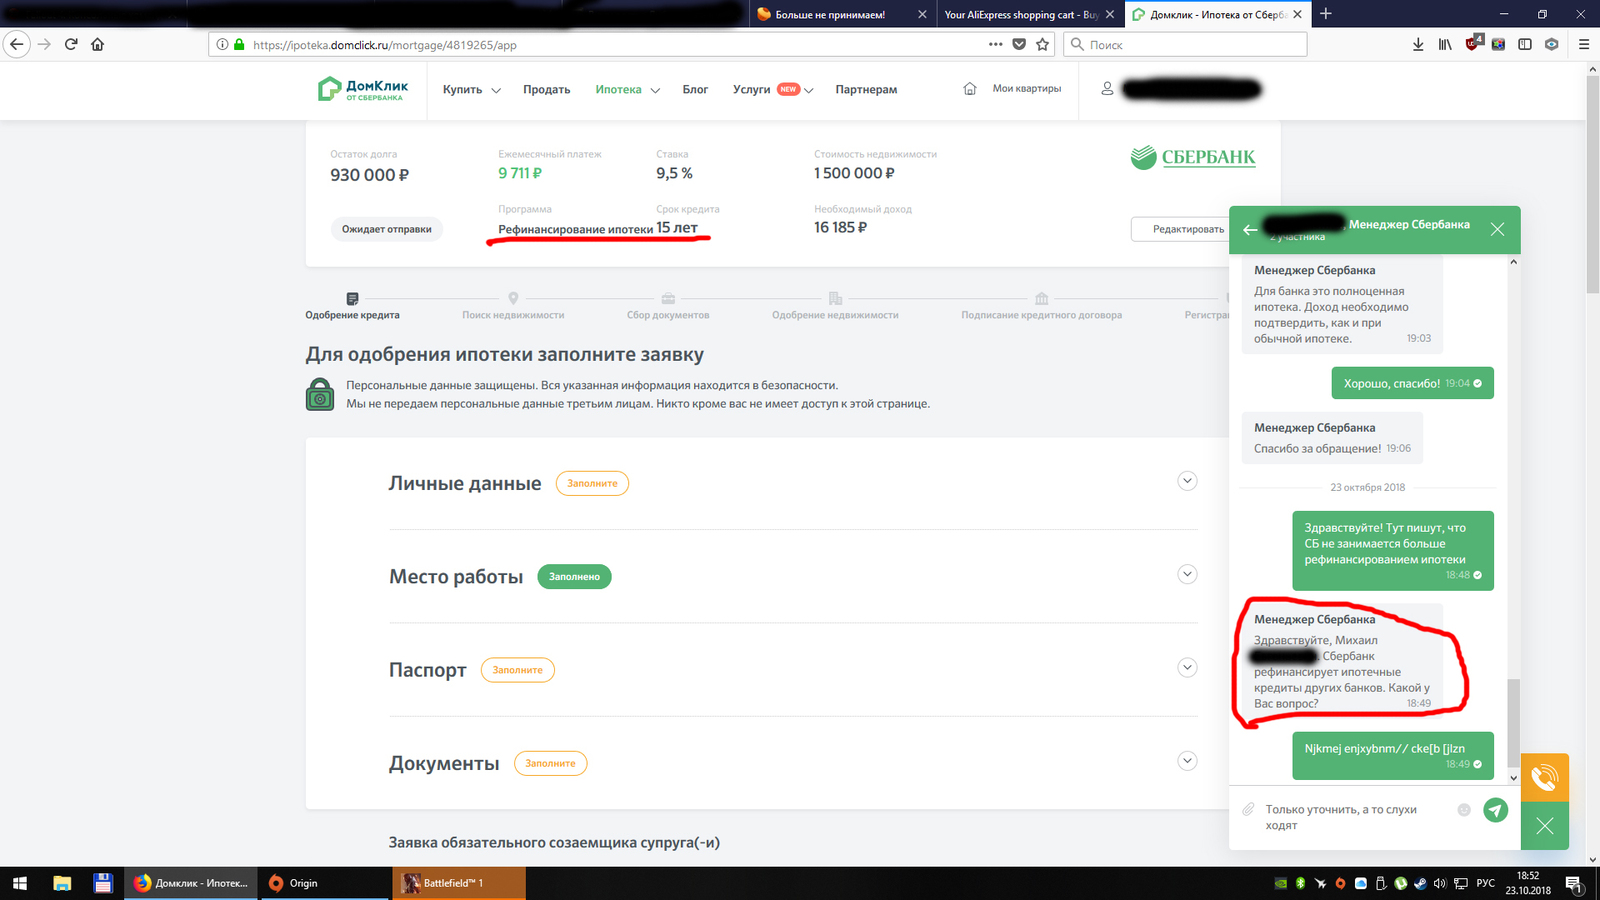Image resolution: width=1600 pixels, height=900 pixels.
Task: Close the Sberbank manager chat header
Action: (1497, 229)
